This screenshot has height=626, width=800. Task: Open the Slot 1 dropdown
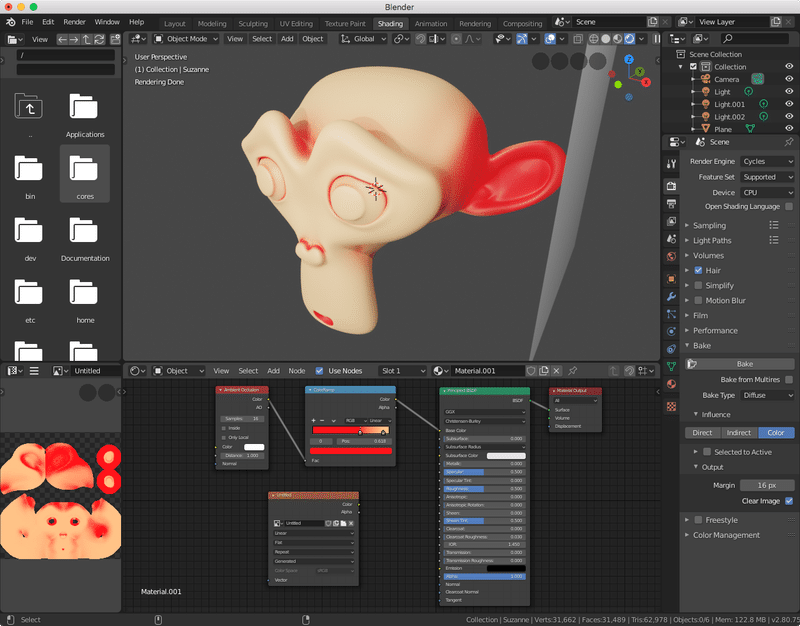(402, 371)
